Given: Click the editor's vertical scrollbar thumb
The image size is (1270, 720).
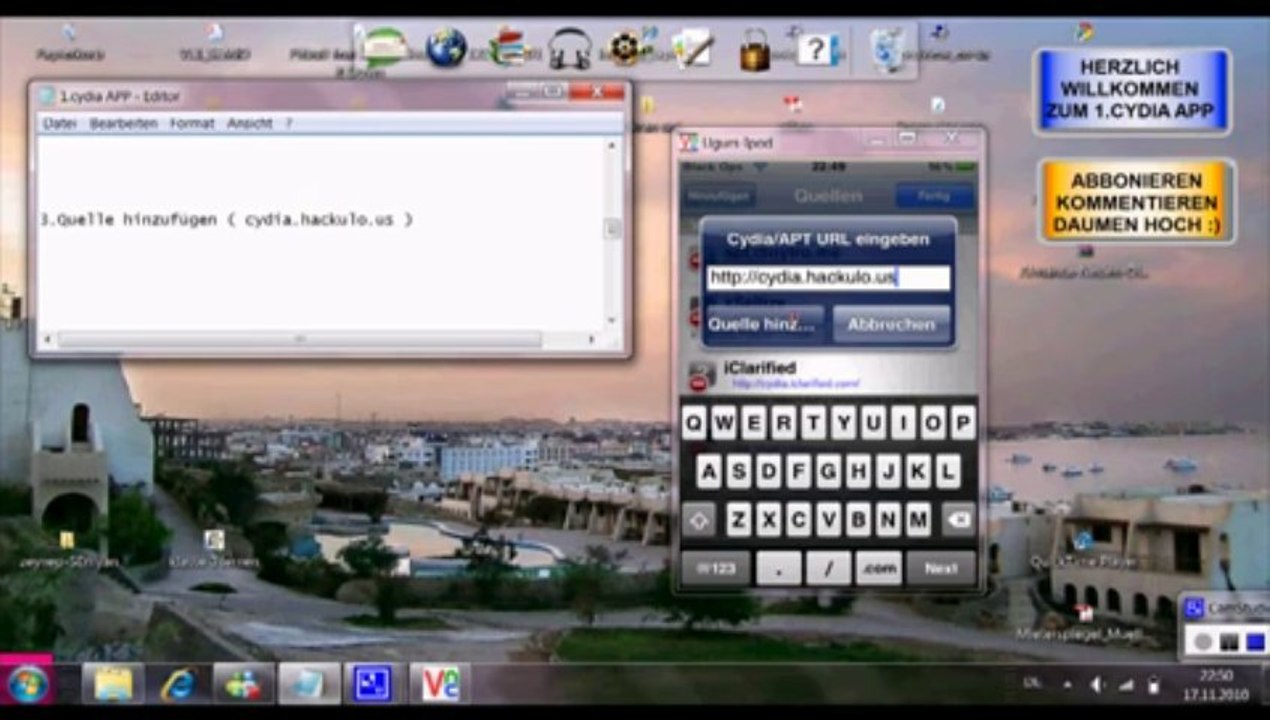Looking at the screenshot, I should tap(612, 229).
